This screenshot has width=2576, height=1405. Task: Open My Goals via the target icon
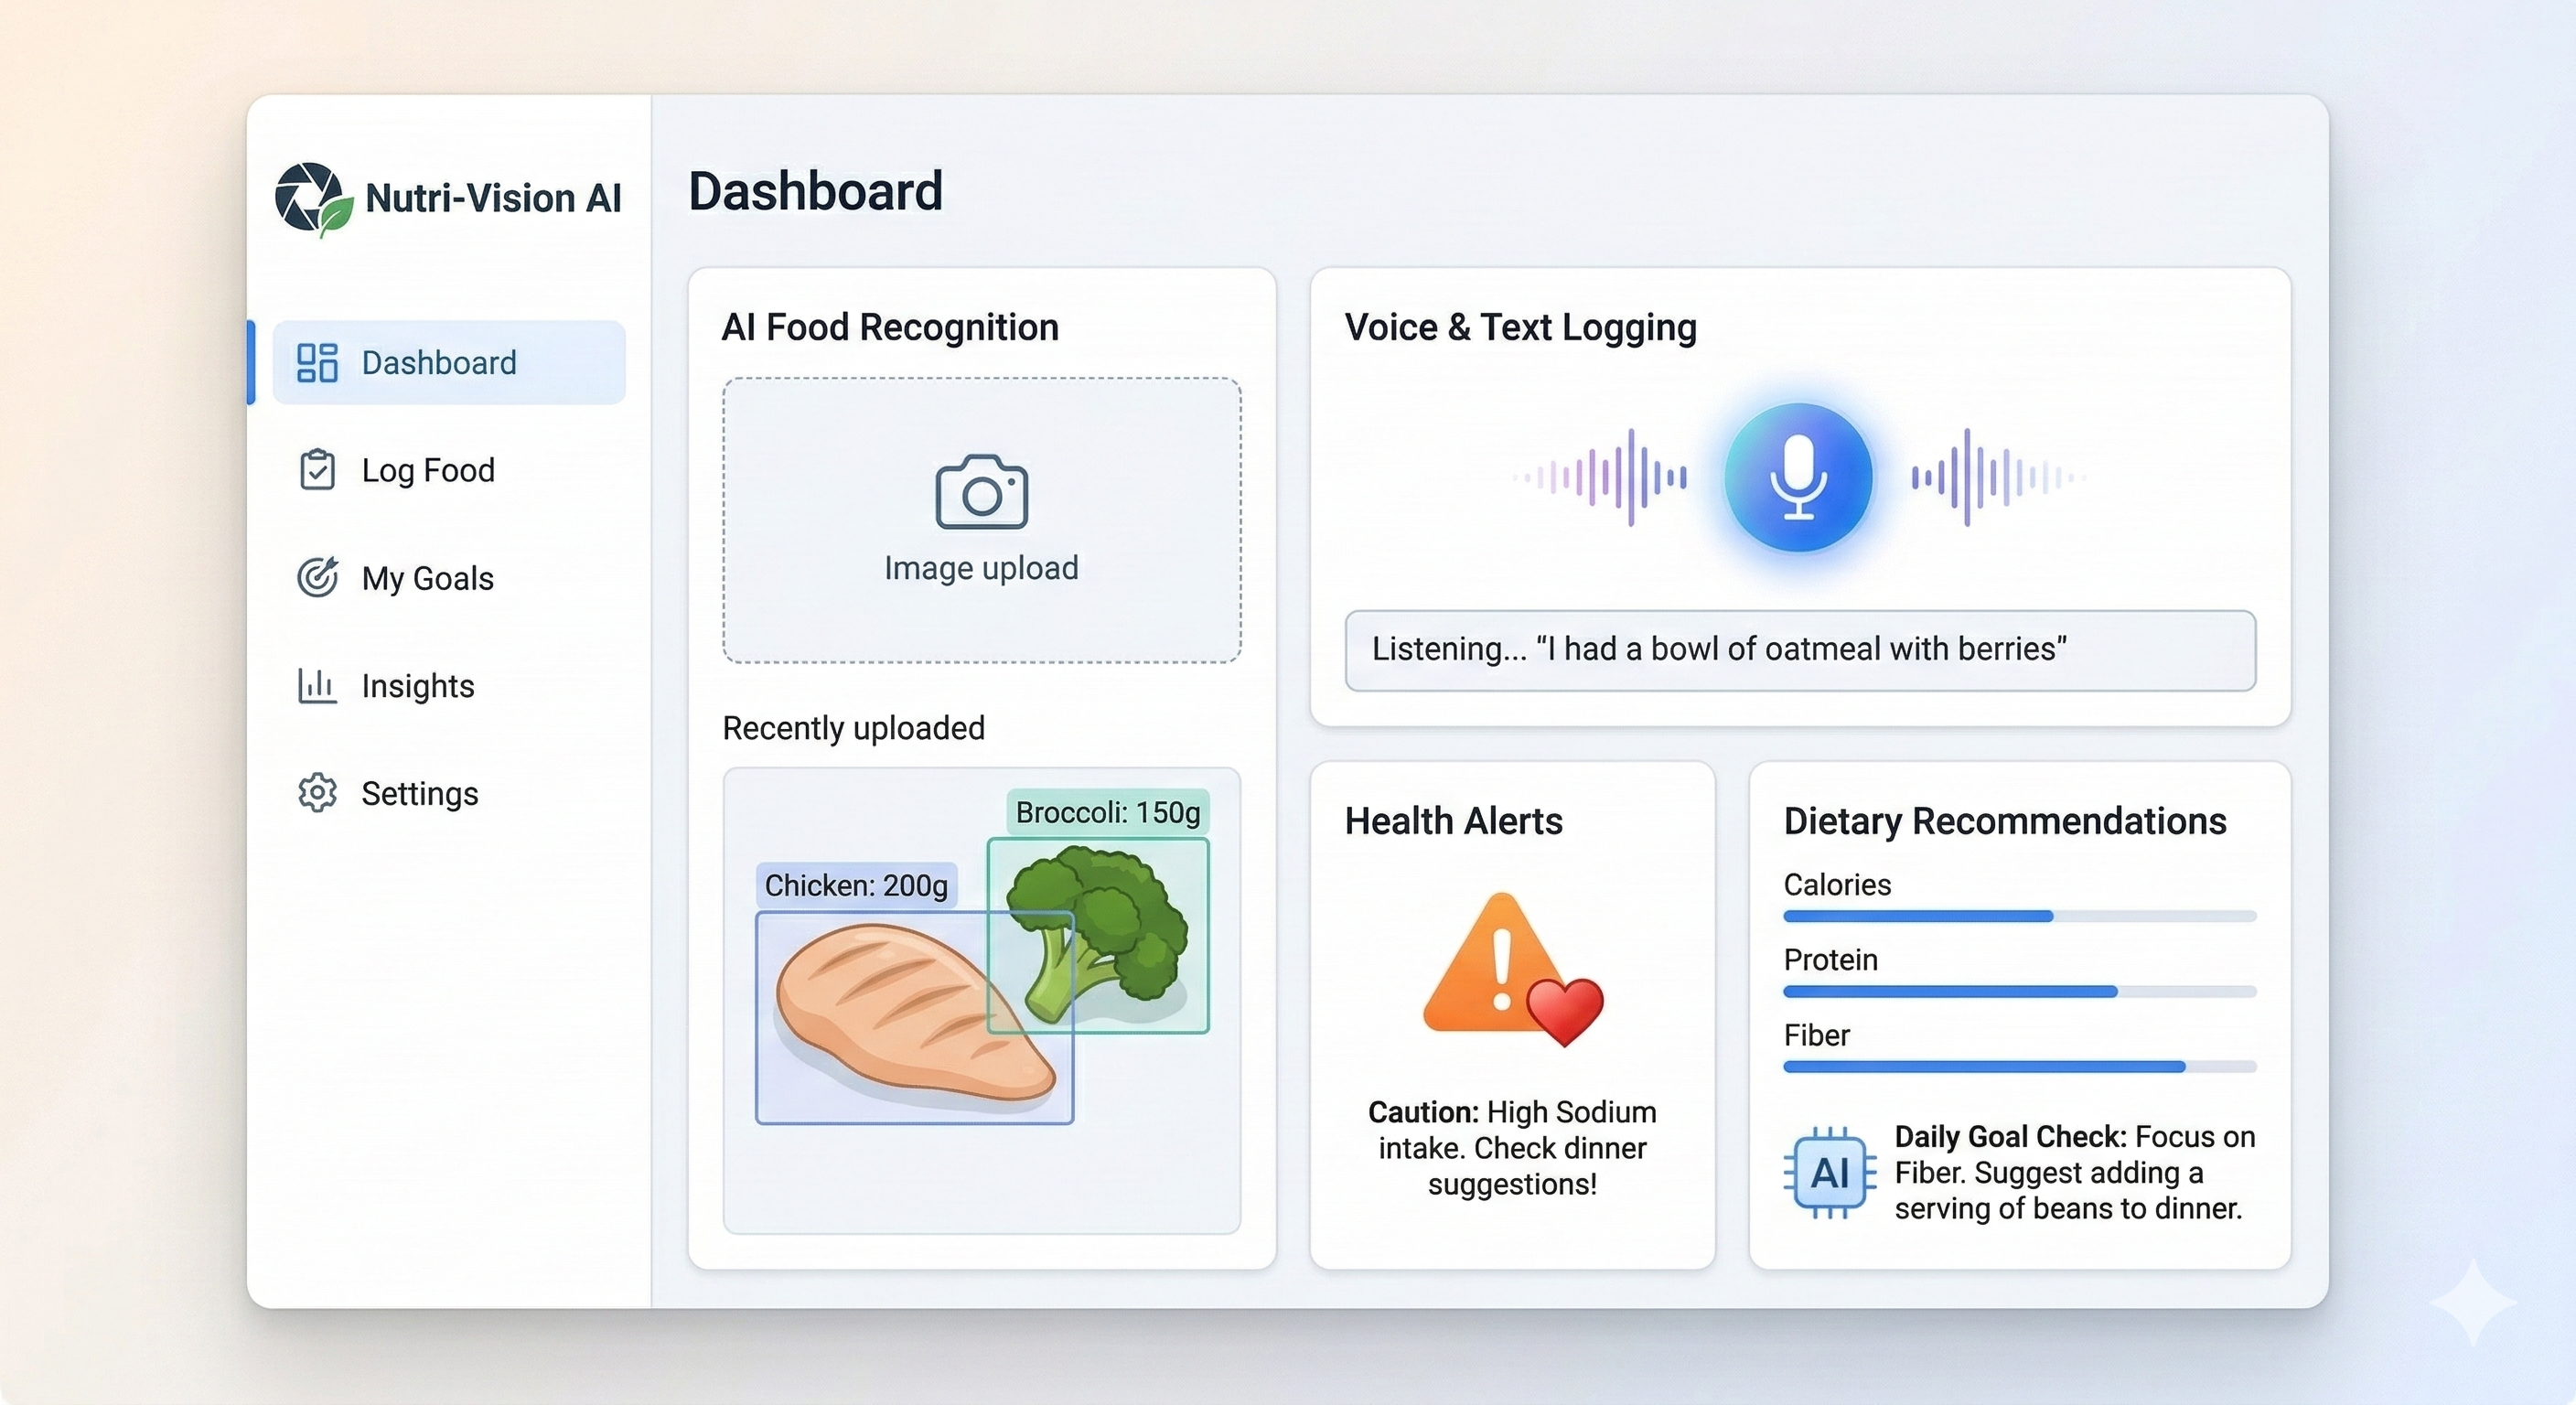317,577
